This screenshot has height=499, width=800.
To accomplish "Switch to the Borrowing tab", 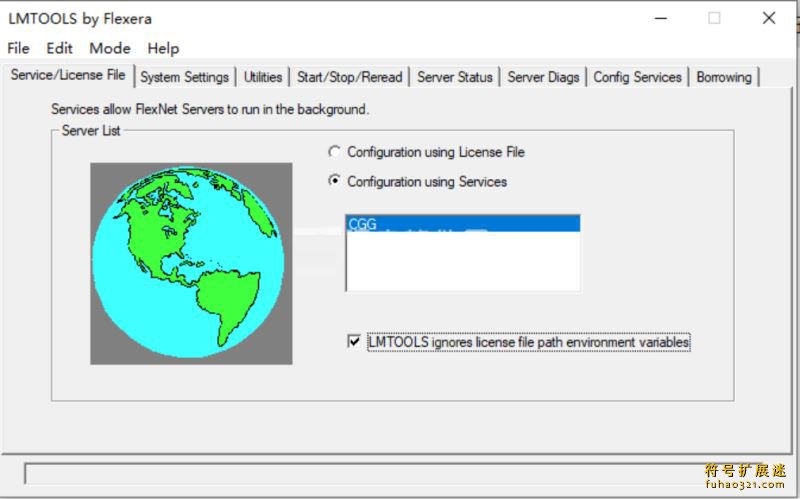I will coord(724,77).
